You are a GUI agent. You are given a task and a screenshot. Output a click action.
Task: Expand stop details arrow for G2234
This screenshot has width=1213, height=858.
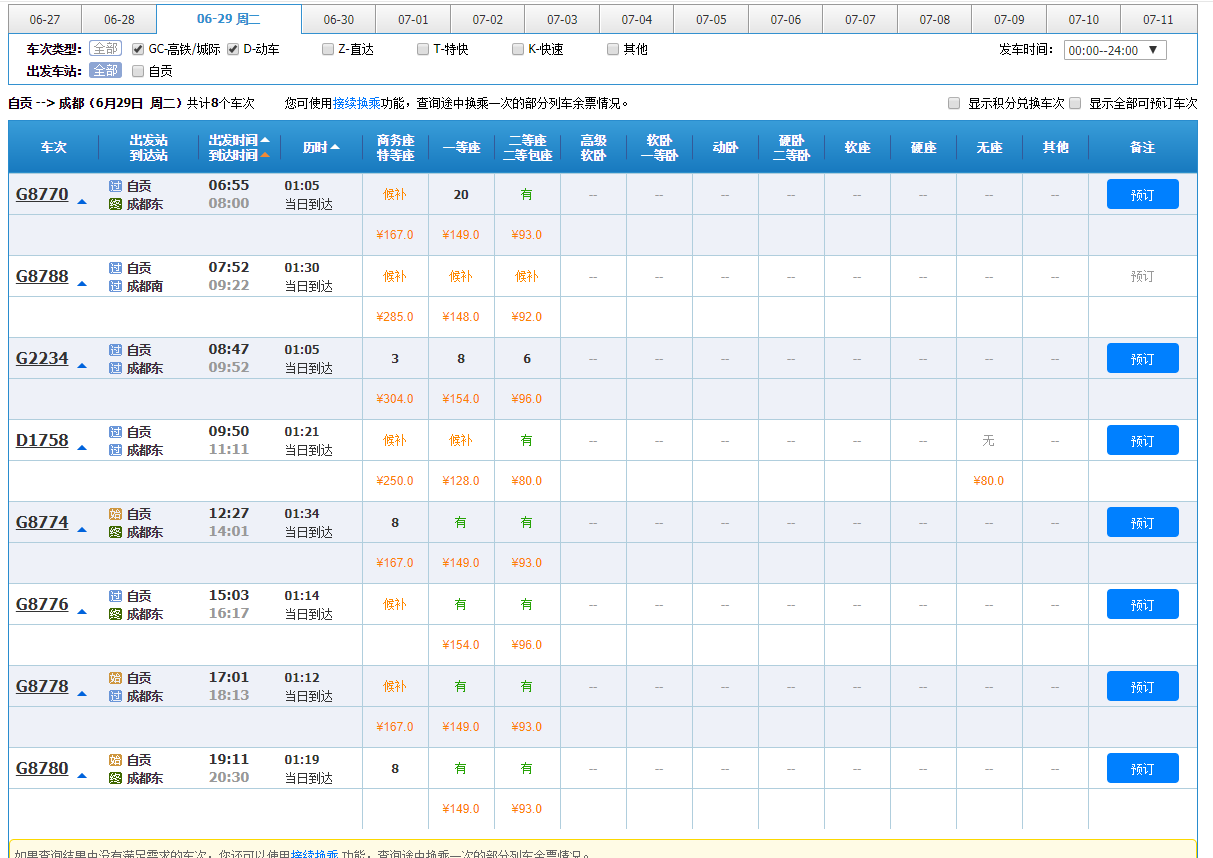click(x=82, y=366)
